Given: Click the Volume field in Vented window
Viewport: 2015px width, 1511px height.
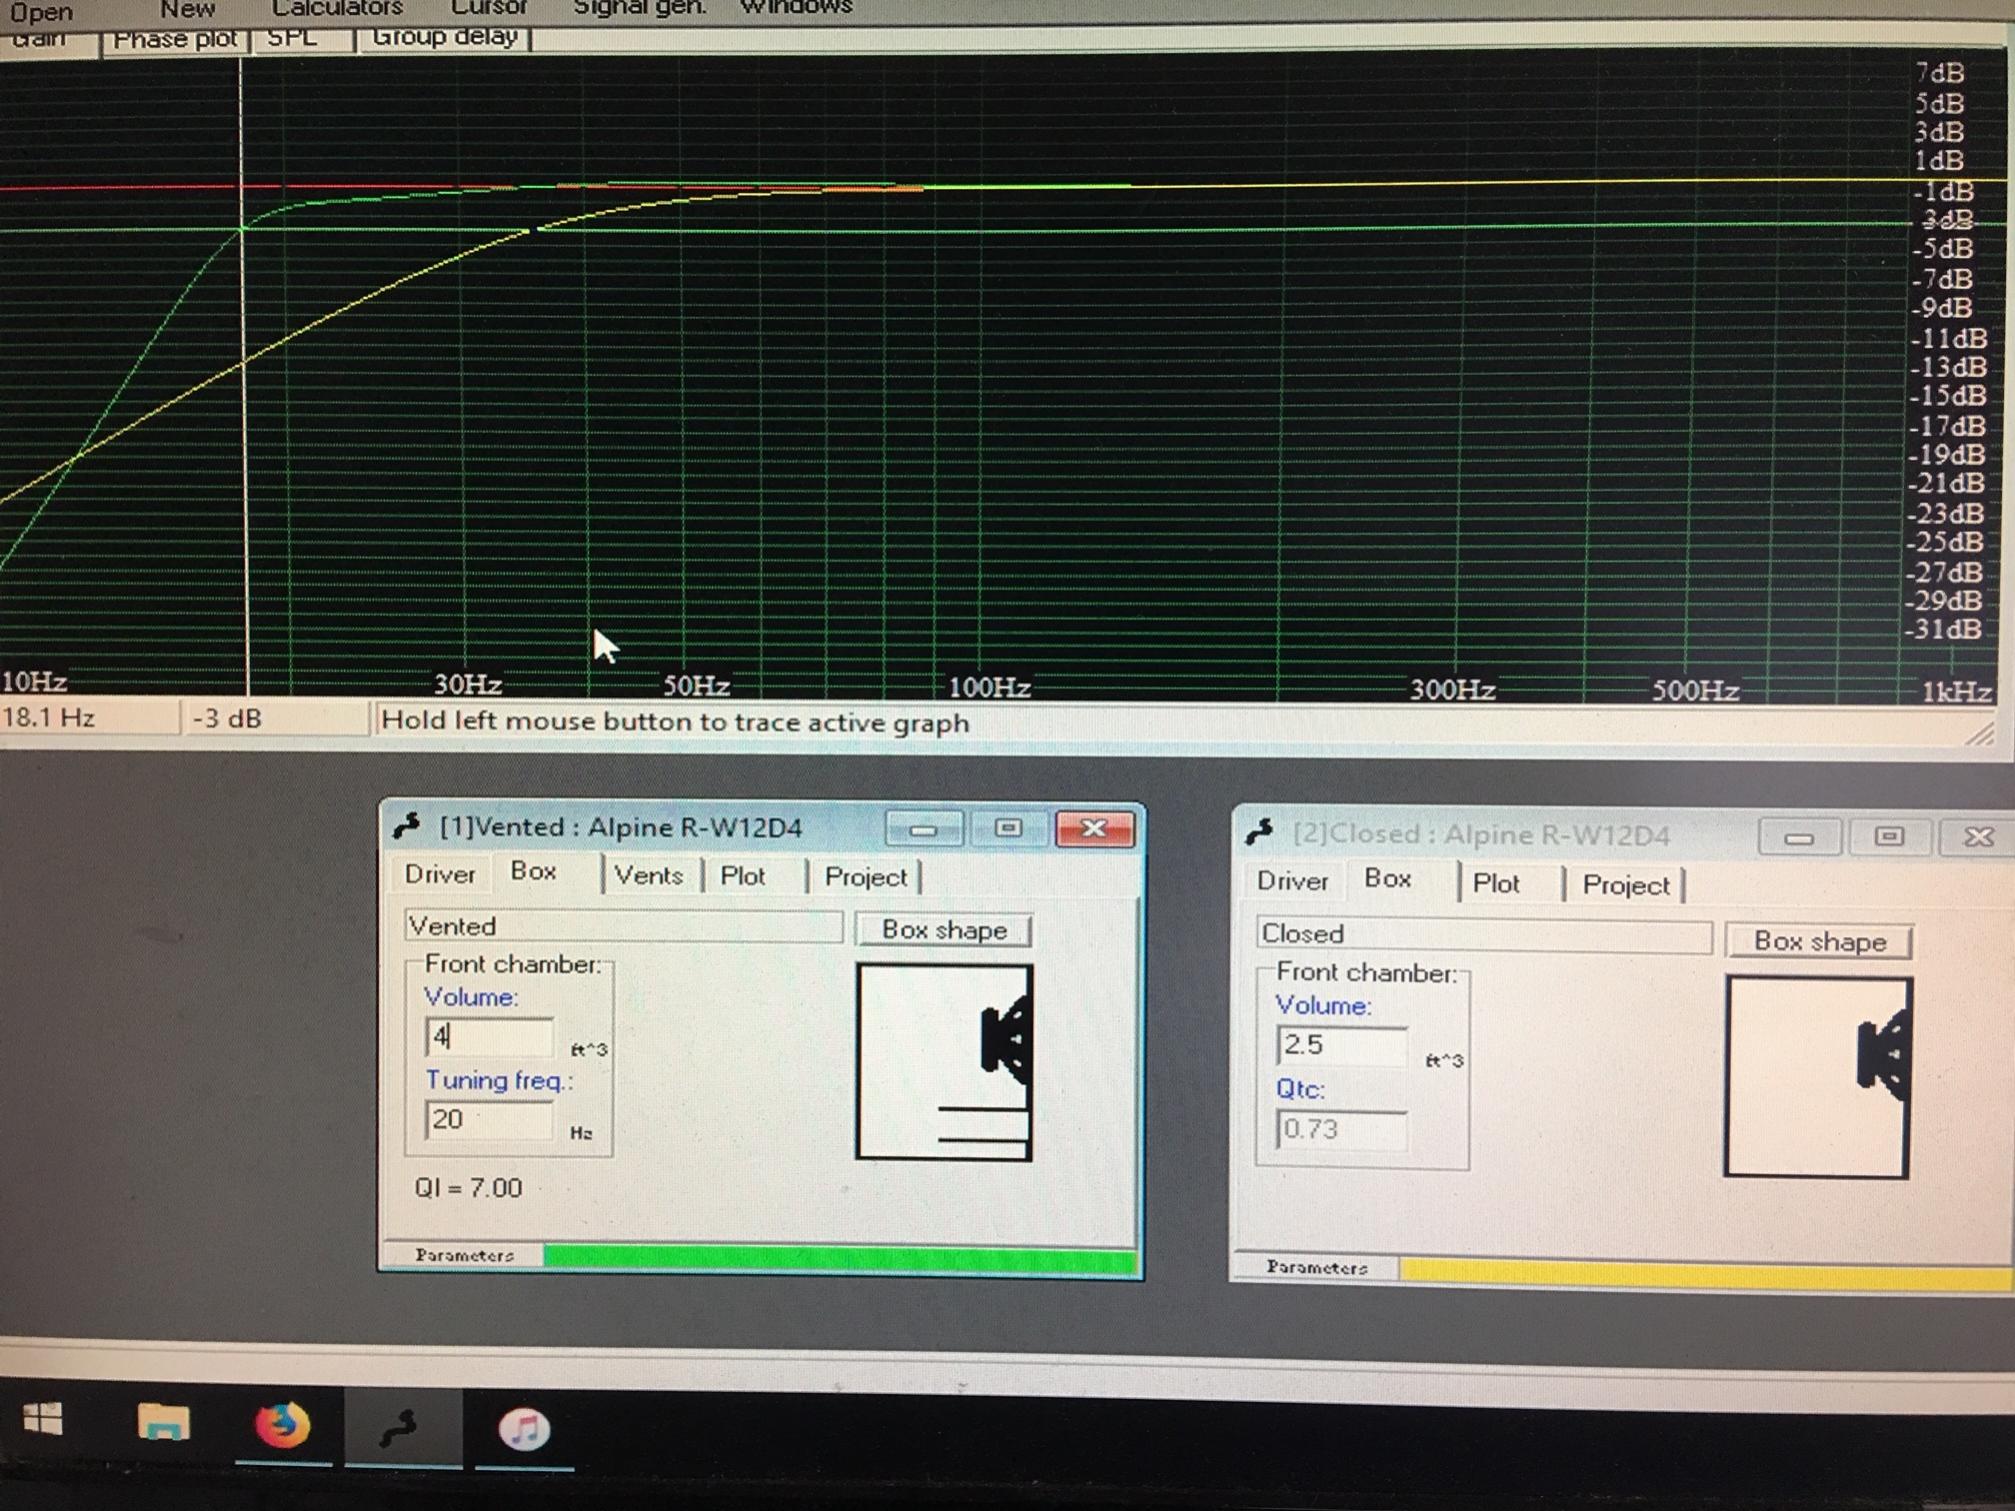Looking at the screenshot, I should (x=489, y=1037).
